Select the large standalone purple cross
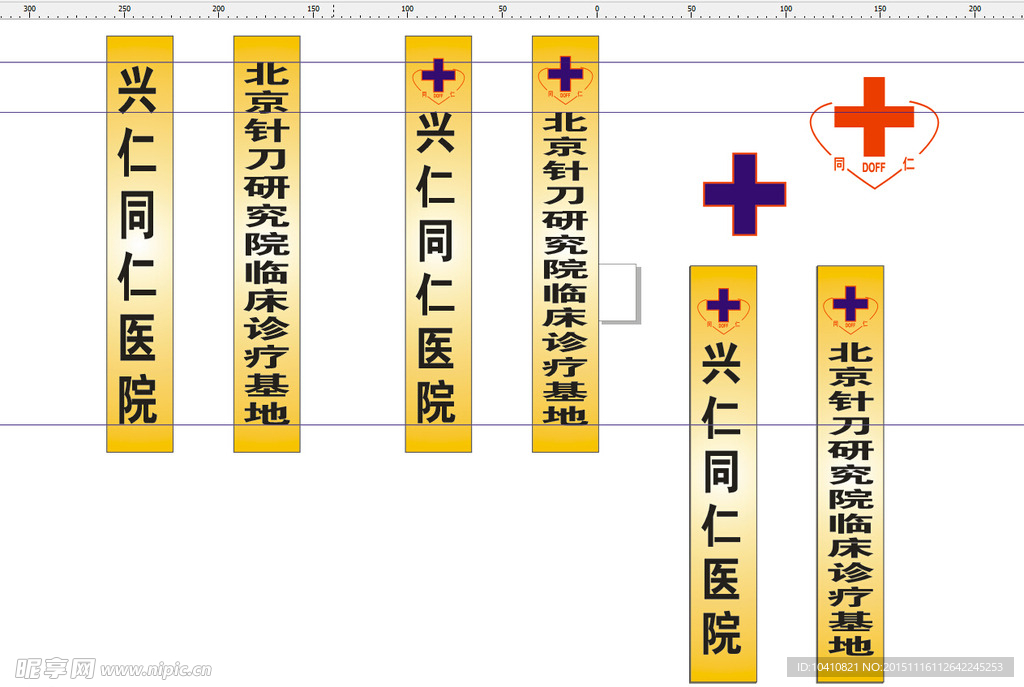This screenshot has height=687, width=1024. click(744, 194)
